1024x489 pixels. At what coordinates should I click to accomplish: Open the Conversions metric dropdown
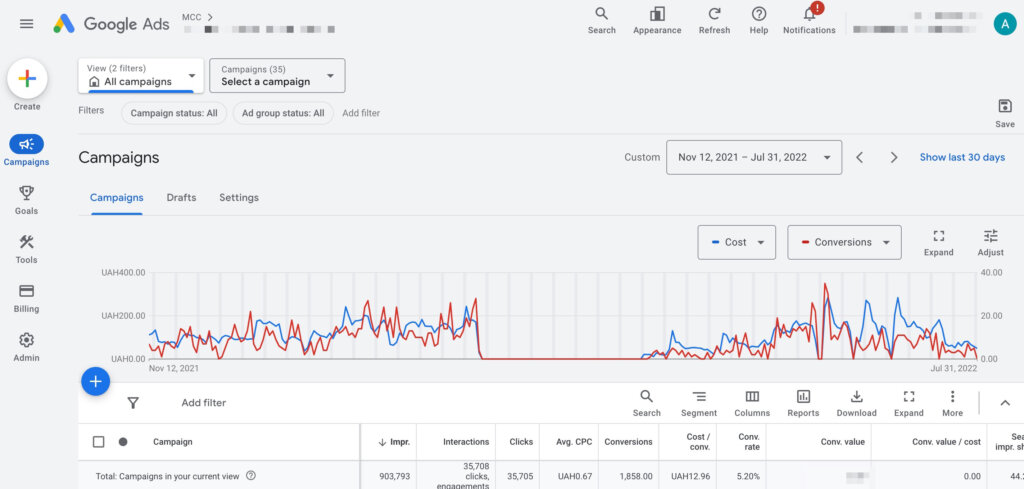(843, 242)
